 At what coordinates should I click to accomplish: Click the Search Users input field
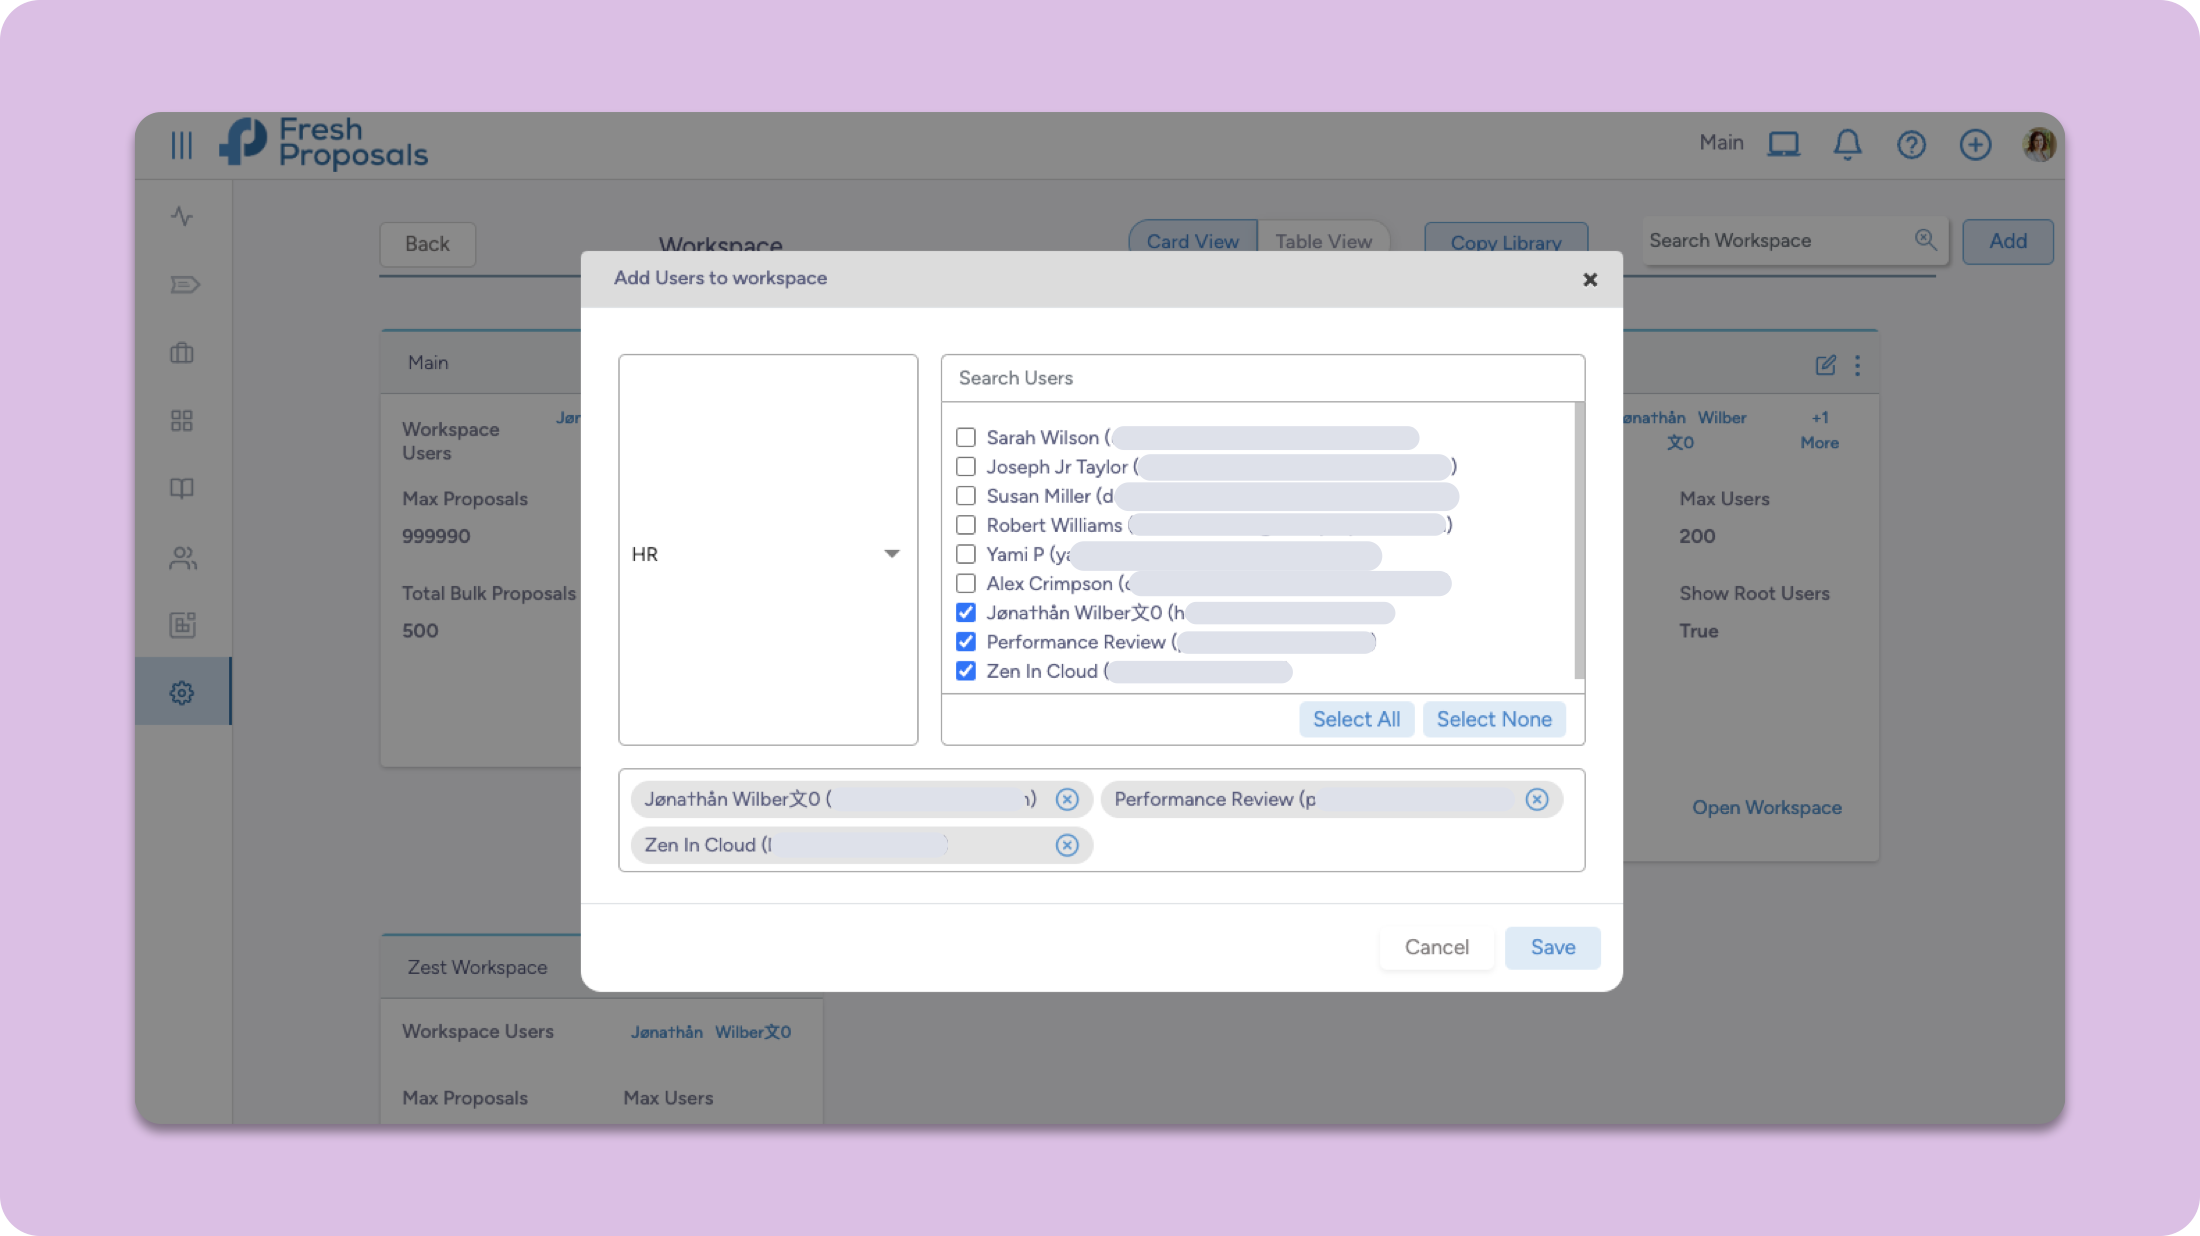[1262, 378]
